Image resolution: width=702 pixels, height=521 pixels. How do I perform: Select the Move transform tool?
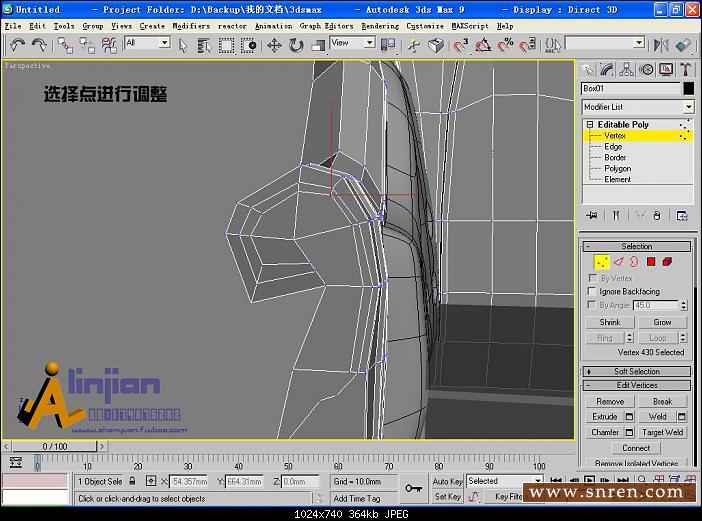(x=274, y=45)
